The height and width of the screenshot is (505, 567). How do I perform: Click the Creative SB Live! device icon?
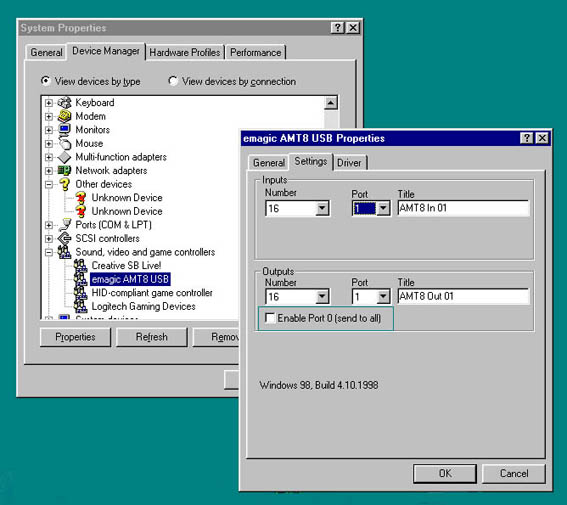81,265
